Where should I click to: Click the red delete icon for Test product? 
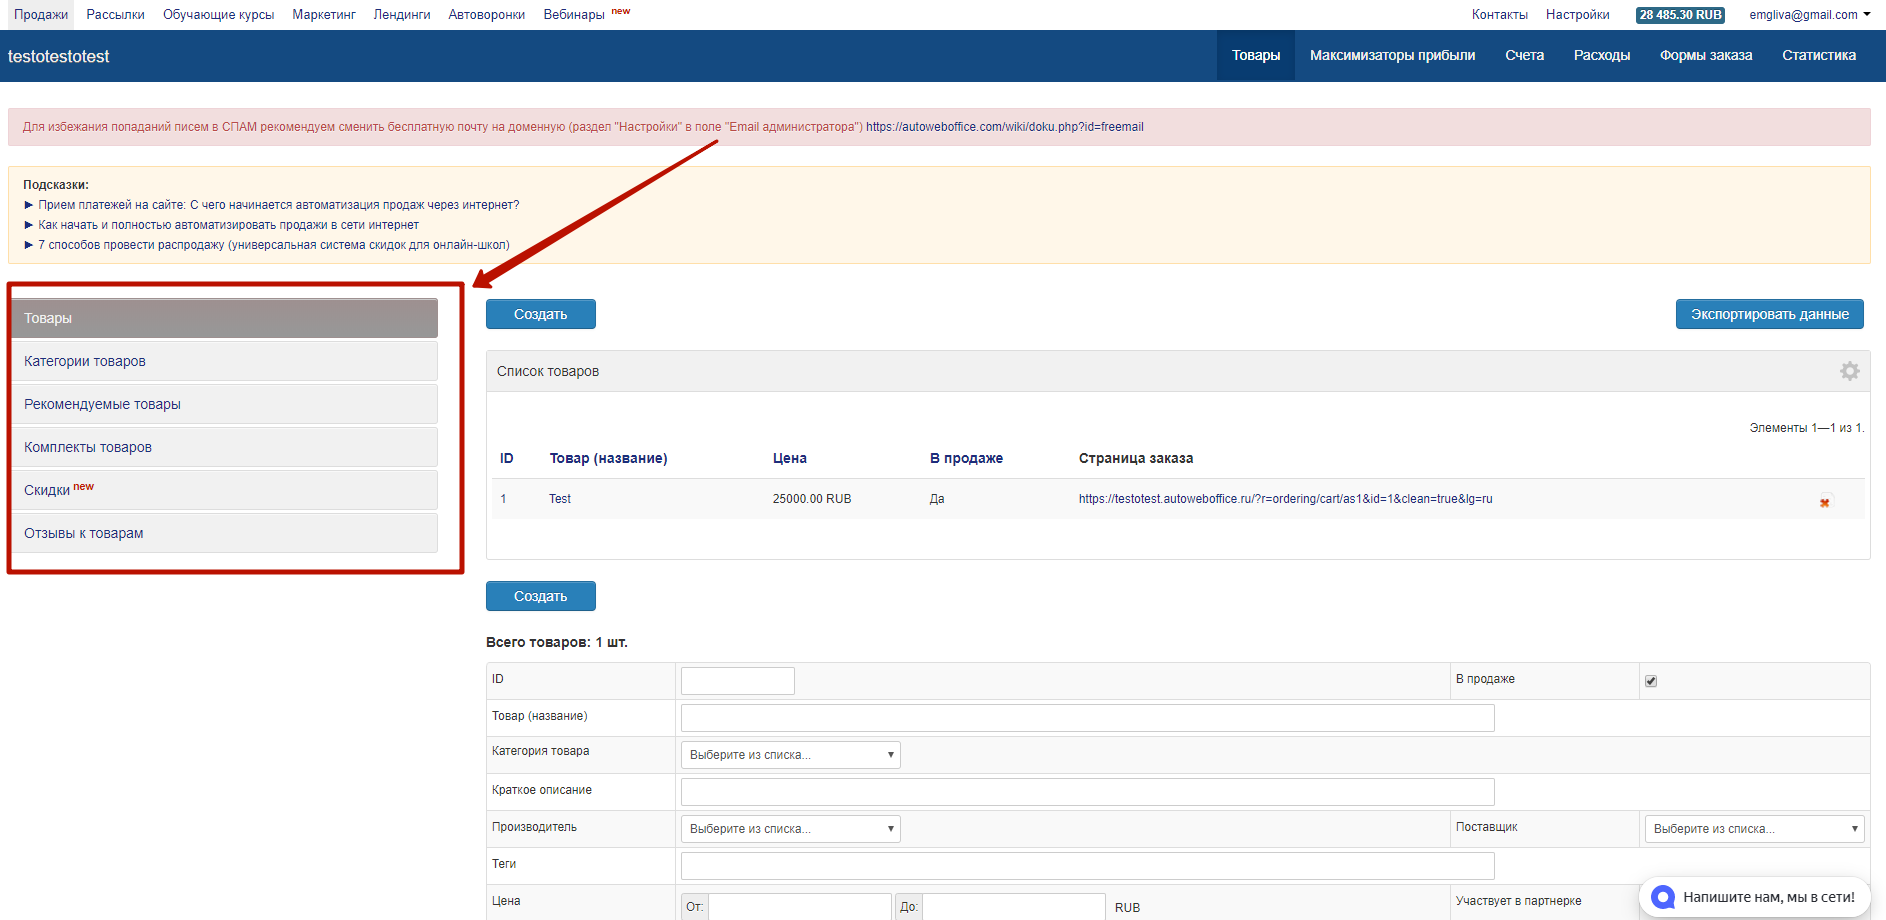tap(1824, 503)
